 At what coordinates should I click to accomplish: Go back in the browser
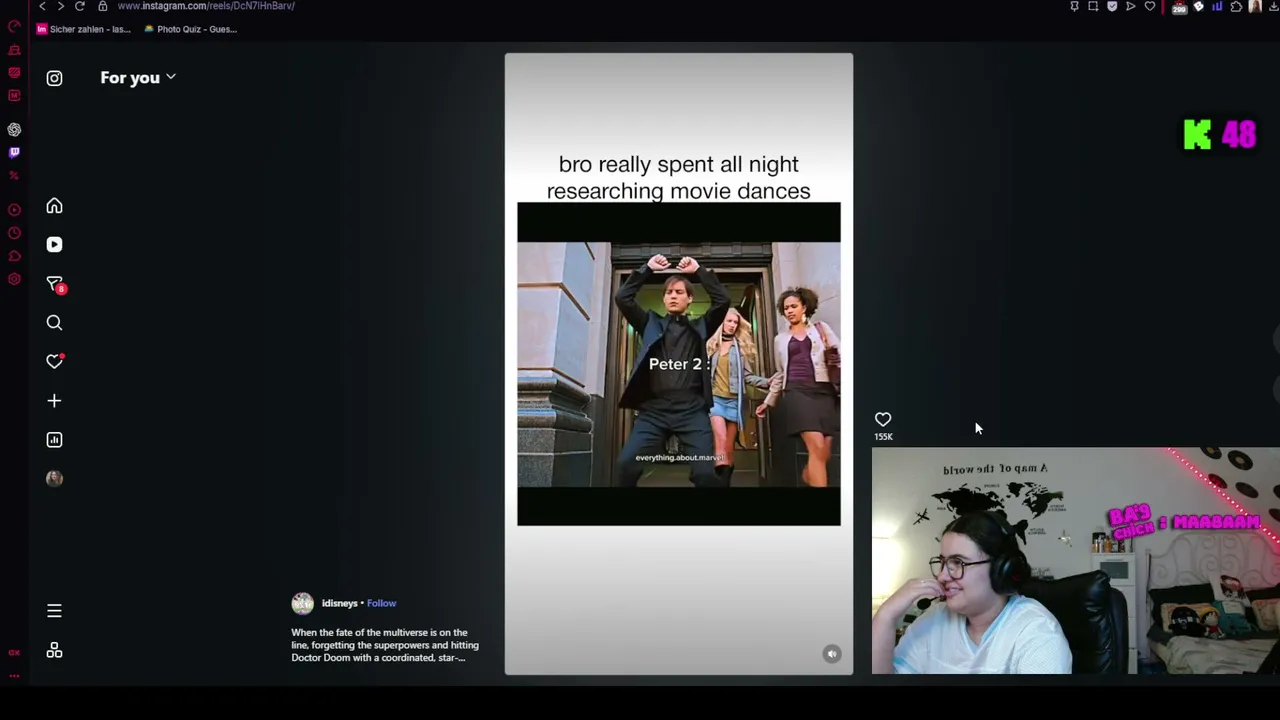tap(42, 6)
